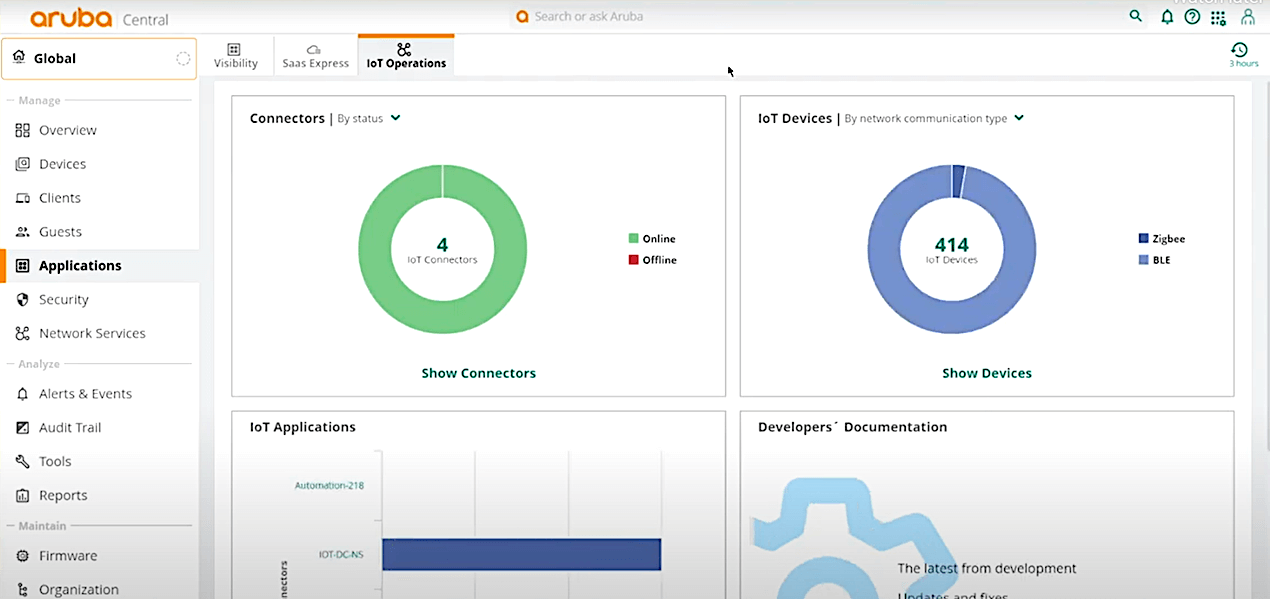Click the IOT-DC-NS bar in chart
Screen dimensions: 1270x599
521,554
